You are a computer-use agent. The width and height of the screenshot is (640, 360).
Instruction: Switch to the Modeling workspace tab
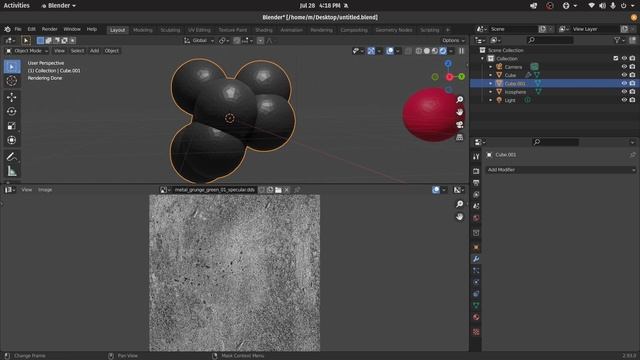(142, 30)
